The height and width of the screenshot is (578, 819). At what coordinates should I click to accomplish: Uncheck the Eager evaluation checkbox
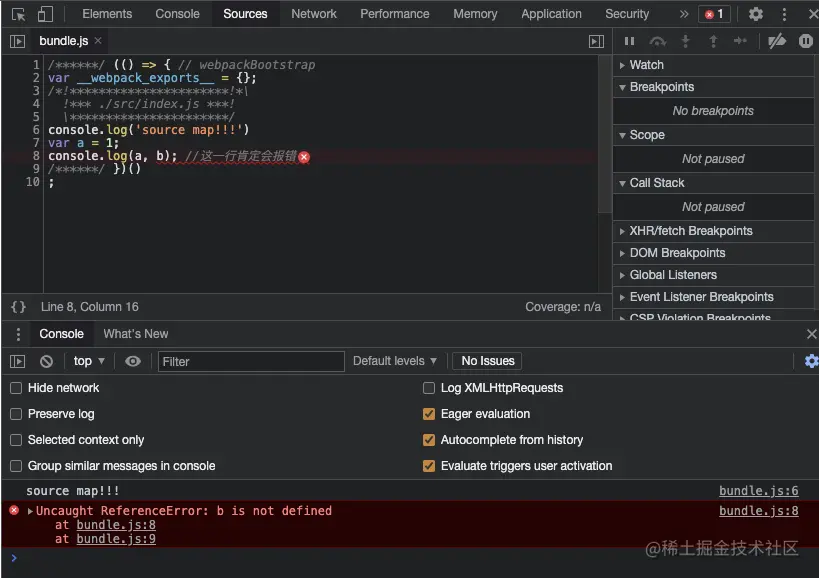point(429,414)
